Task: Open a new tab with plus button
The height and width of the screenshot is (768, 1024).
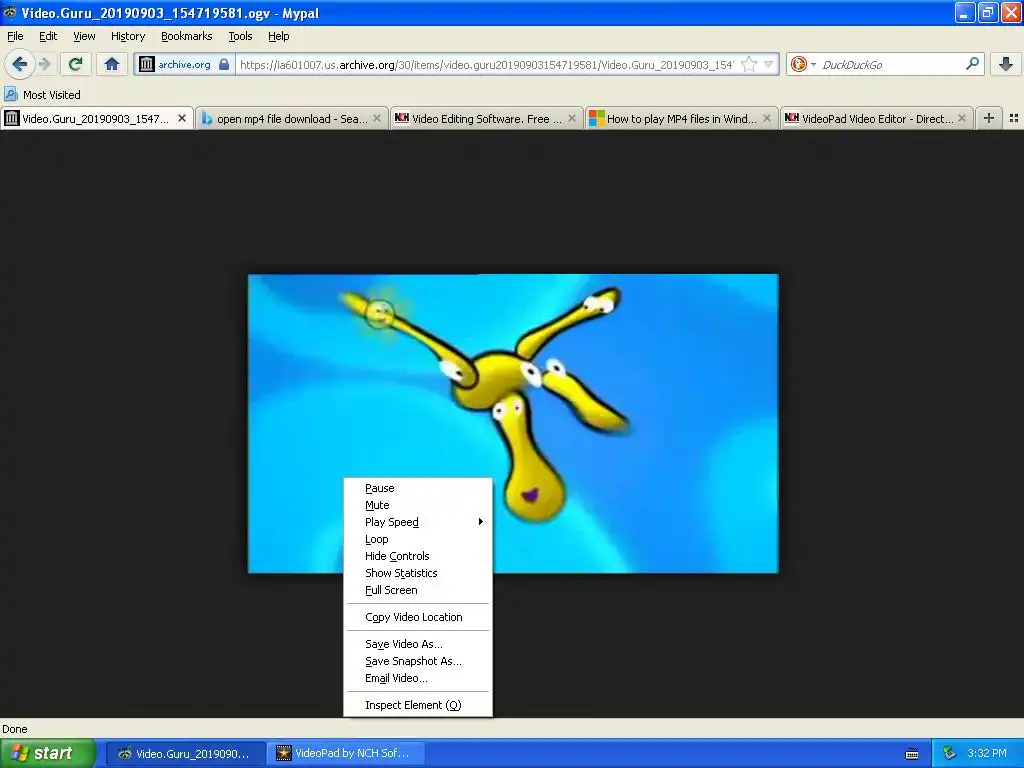Action: [989, 118]
